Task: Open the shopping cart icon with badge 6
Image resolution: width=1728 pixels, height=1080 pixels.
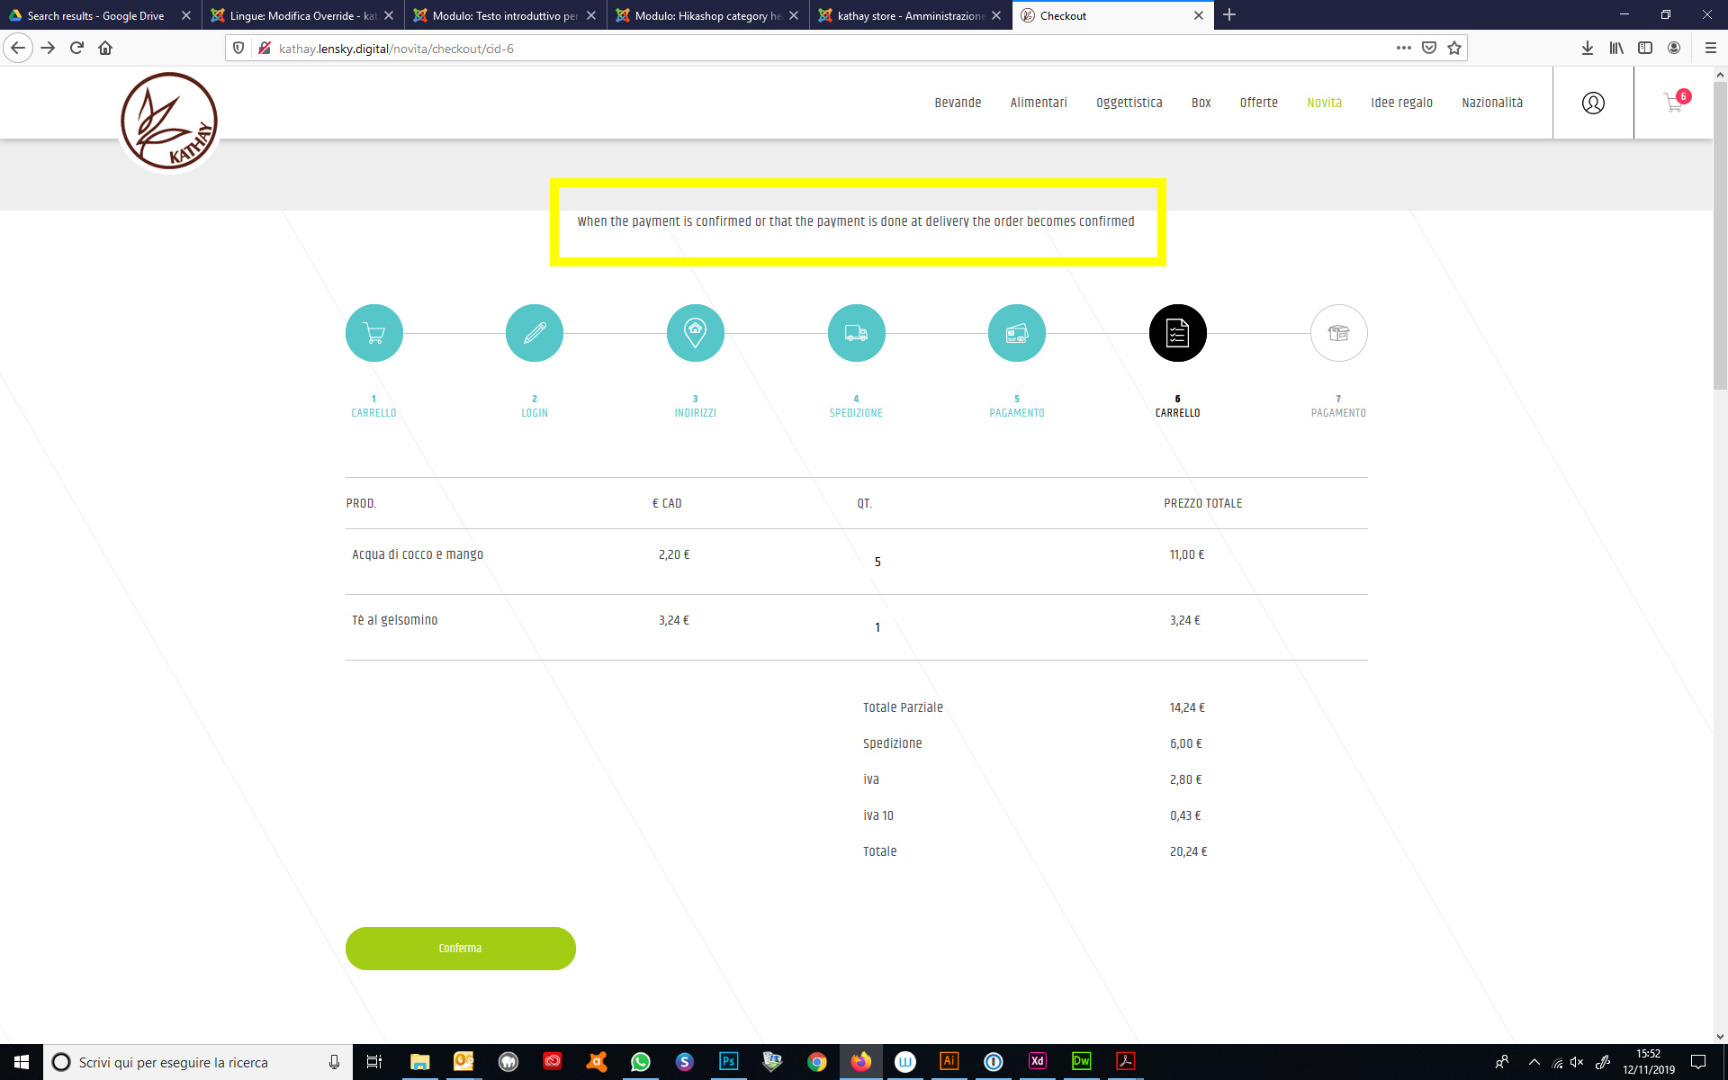Action: pos(1675,102)
